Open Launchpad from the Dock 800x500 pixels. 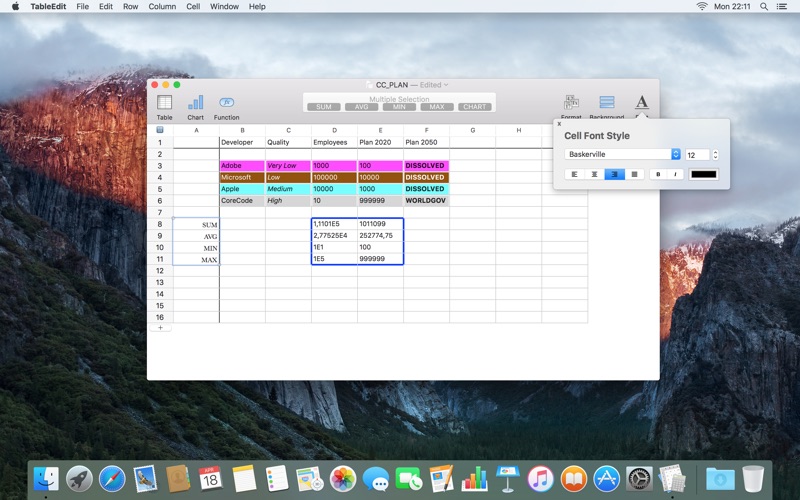(x=79, y=479)
